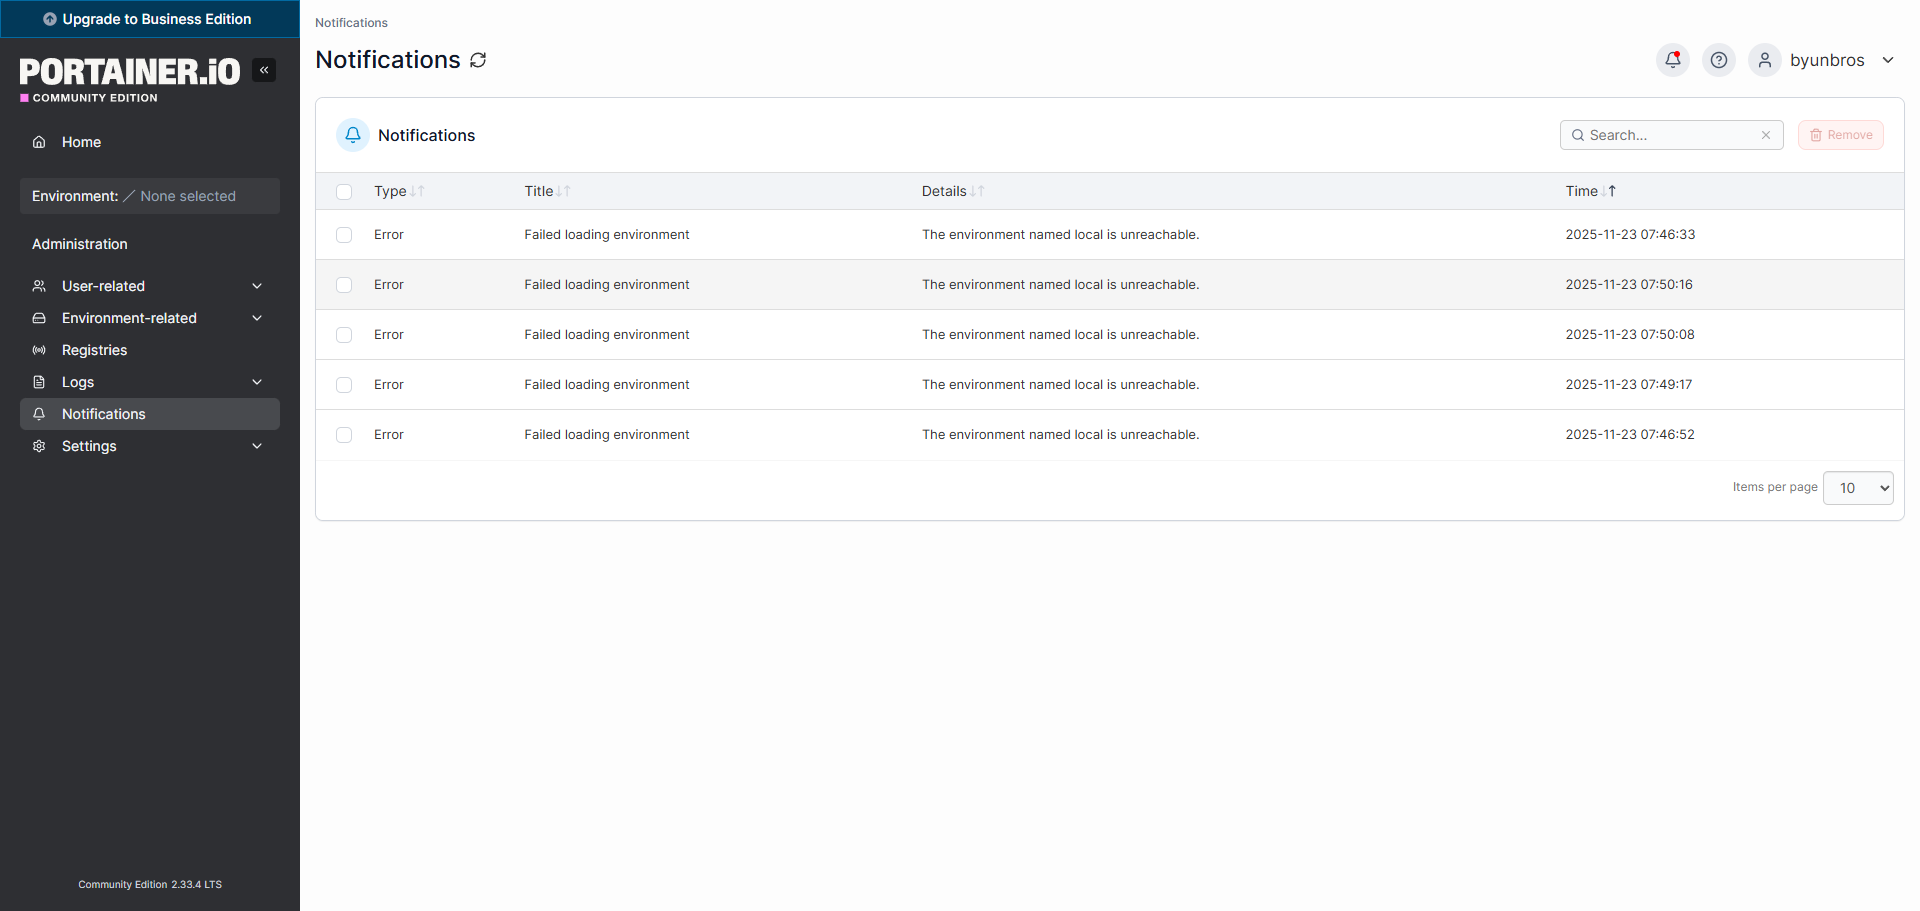This screenshot has height=911, width=1920.
Task: Click the user avatar icon
Action: (x=1764, y=60)
